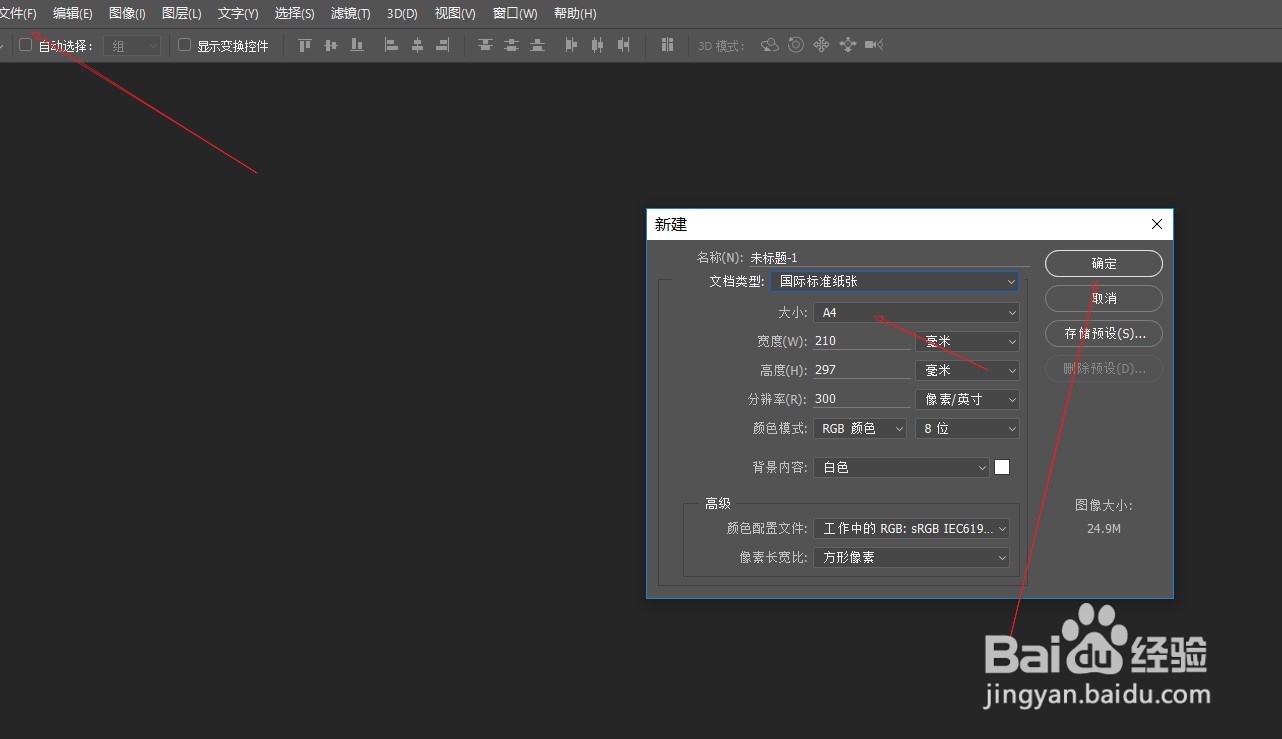Select the 3D slide object icon
The width and height of the screenshot is (1282, 739).
(x=848, y=45)
